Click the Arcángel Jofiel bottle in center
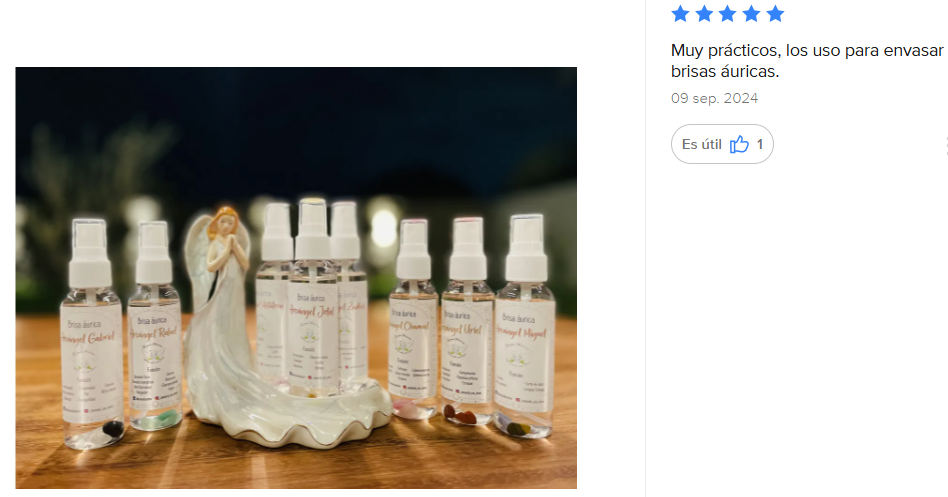Image resolution: width=948 pixels, height=497 pixels. [x=312, y=297]
